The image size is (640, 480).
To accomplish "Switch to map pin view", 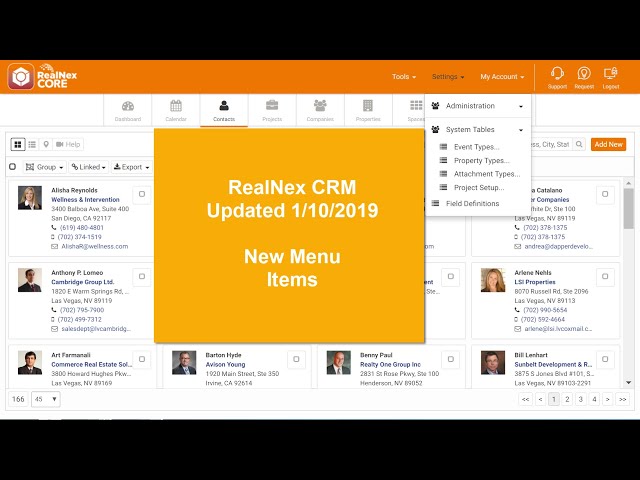I will (46, 144).
